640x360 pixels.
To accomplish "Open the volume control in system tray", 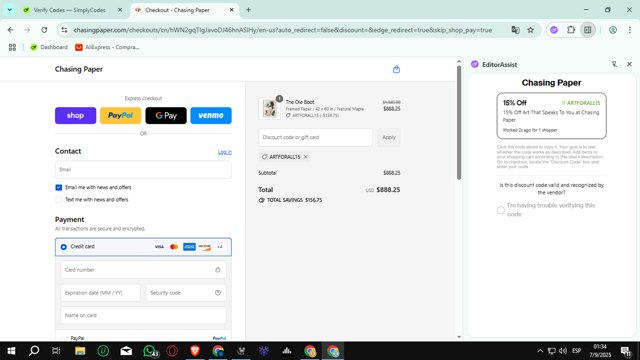I will coord(563,351).
